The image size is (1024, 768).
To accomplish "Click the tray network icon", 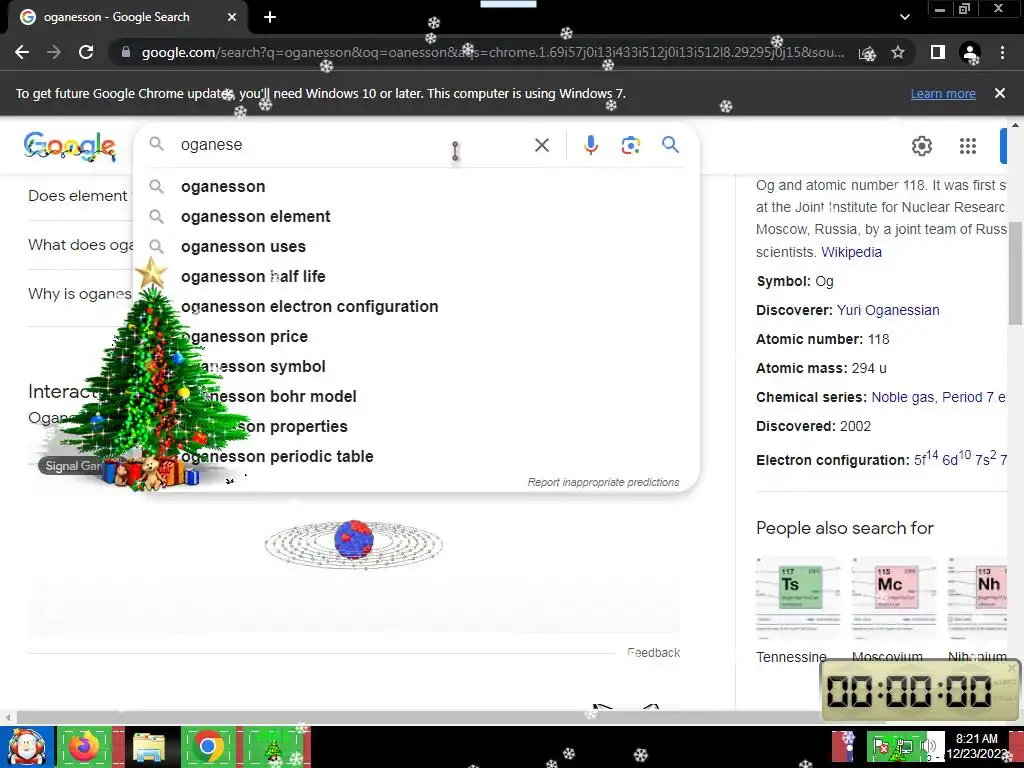I will tap(904, 746).
